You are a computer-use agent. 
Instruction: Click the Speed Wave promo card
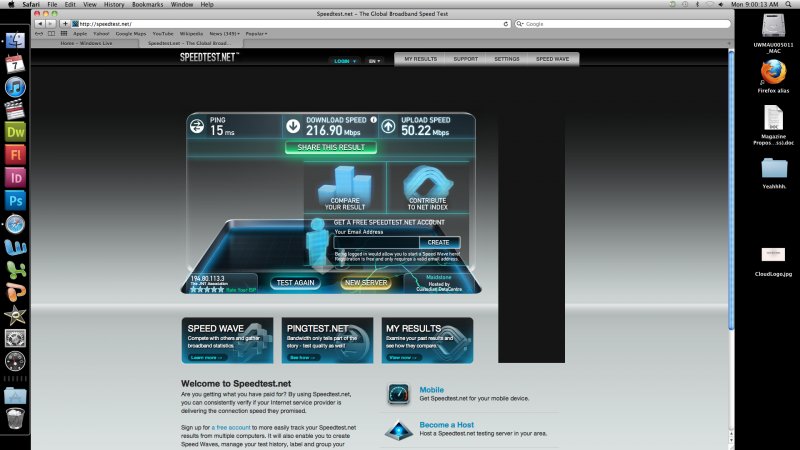[x=228, y=340]
